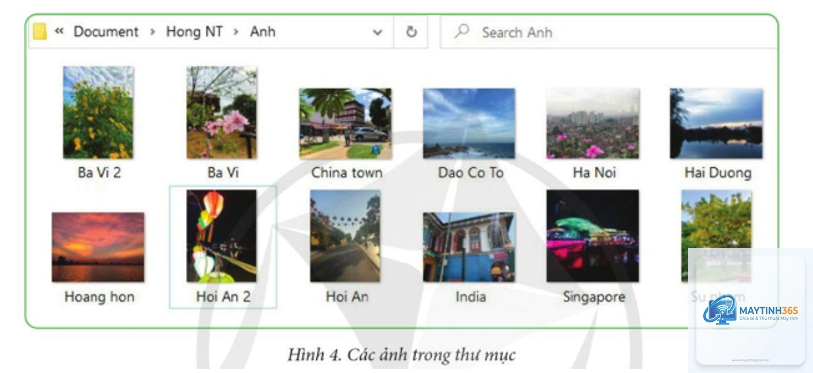The image size is (813, 373).
Task: Expand the arrow after Document breadcrumb
Action: 152,32
